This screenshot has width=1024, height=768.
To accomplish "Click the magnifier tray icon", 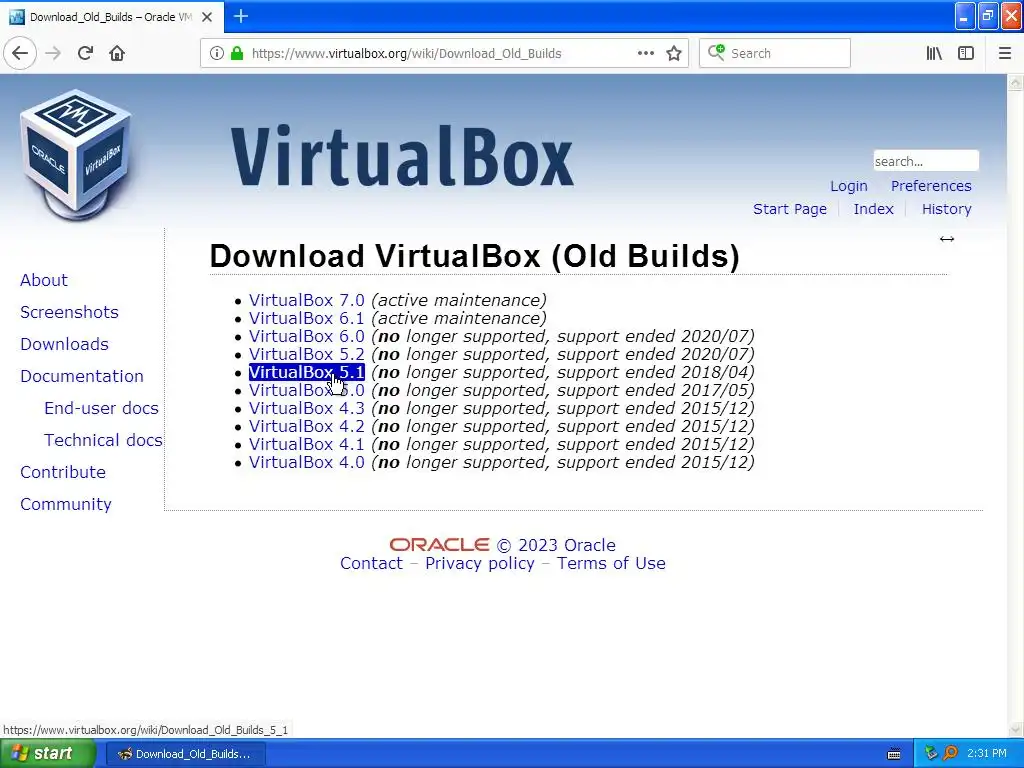I will click(x=950, y=754).
